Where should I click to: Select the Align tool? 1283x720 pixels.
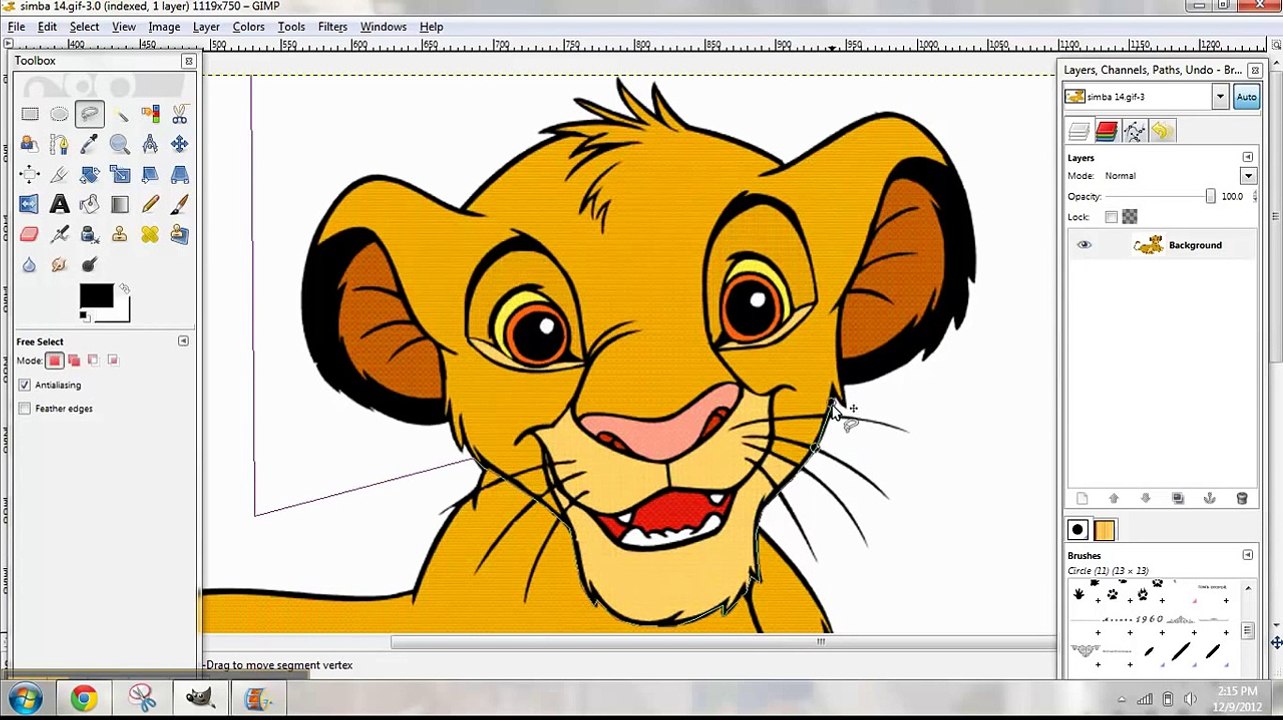[29, 175]
